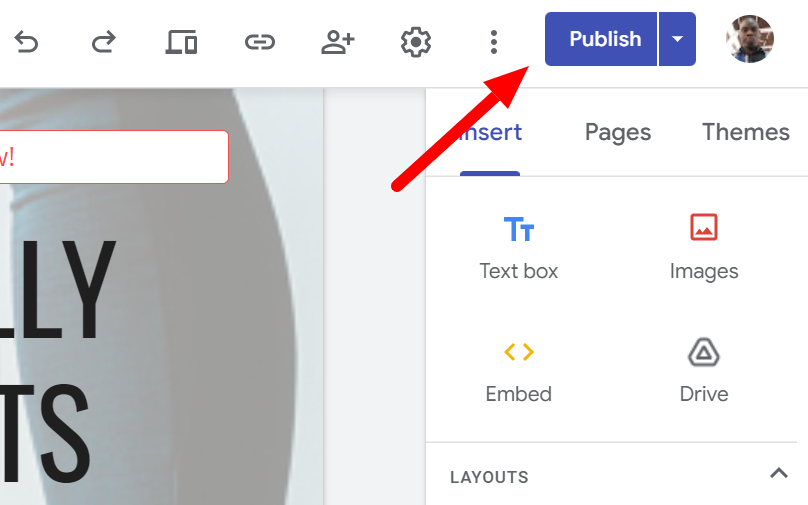
Task: Share with others via add-person icon
Action: pyautogui.click(x=338, y=42)
